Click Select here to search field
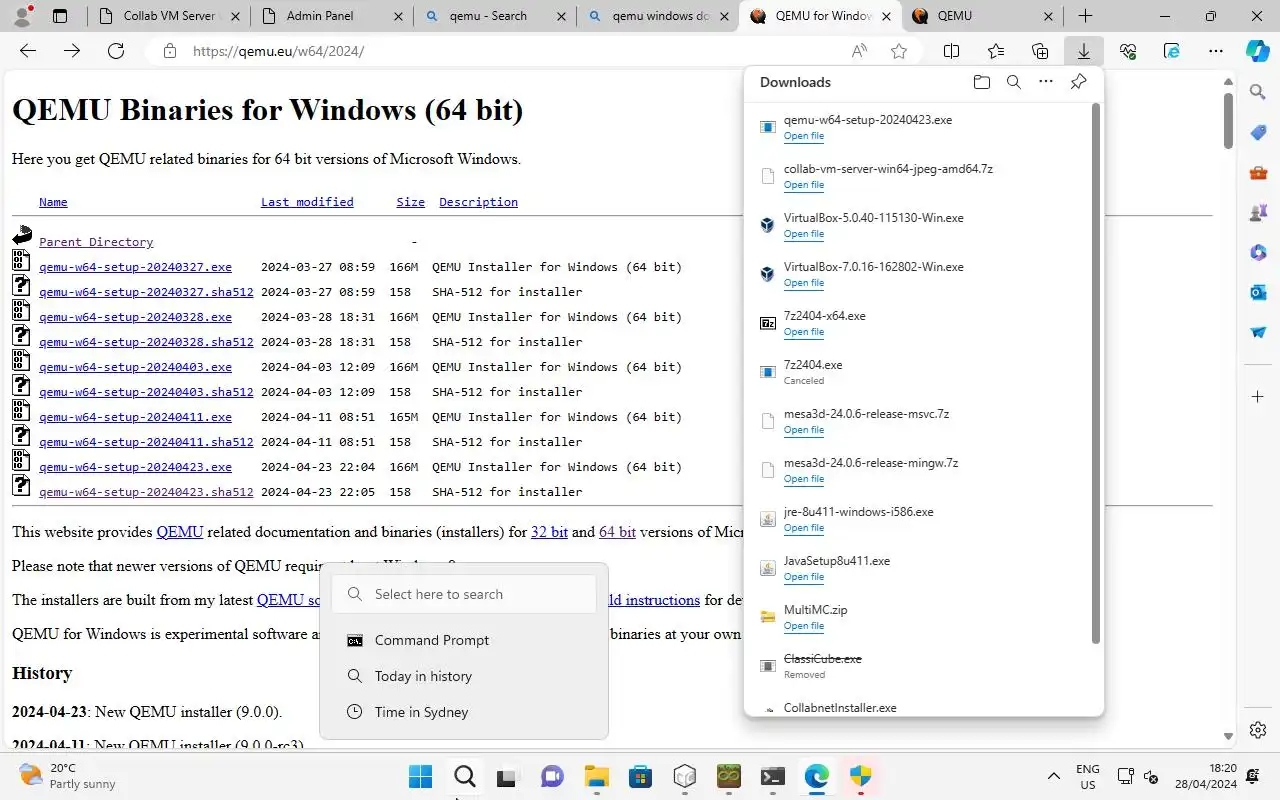Viewport: 1280px width, 800px height. click(463, 594)
